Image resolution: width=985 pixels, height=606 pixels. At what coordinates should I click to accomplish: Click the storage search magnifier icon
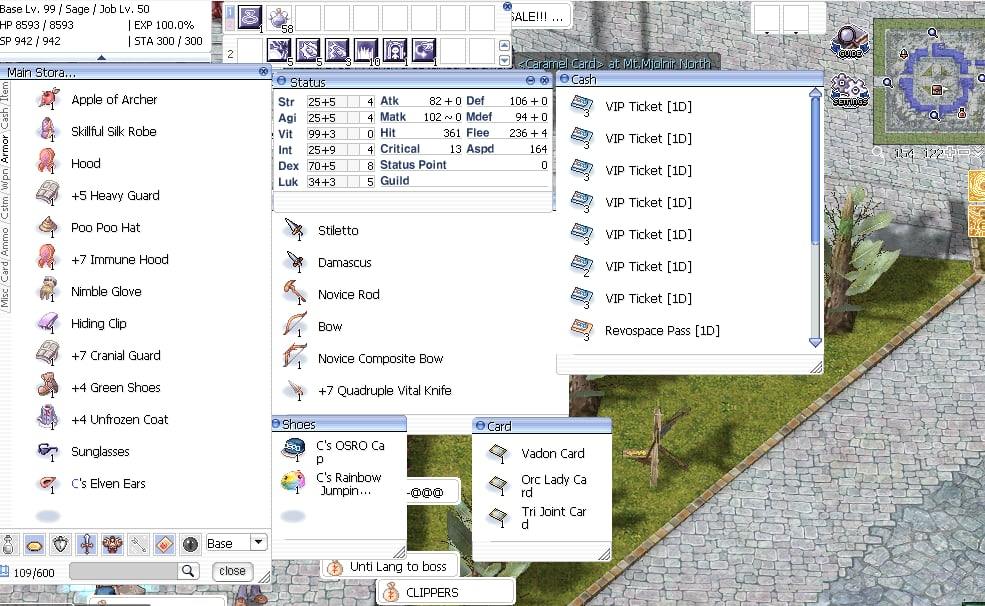187,571
